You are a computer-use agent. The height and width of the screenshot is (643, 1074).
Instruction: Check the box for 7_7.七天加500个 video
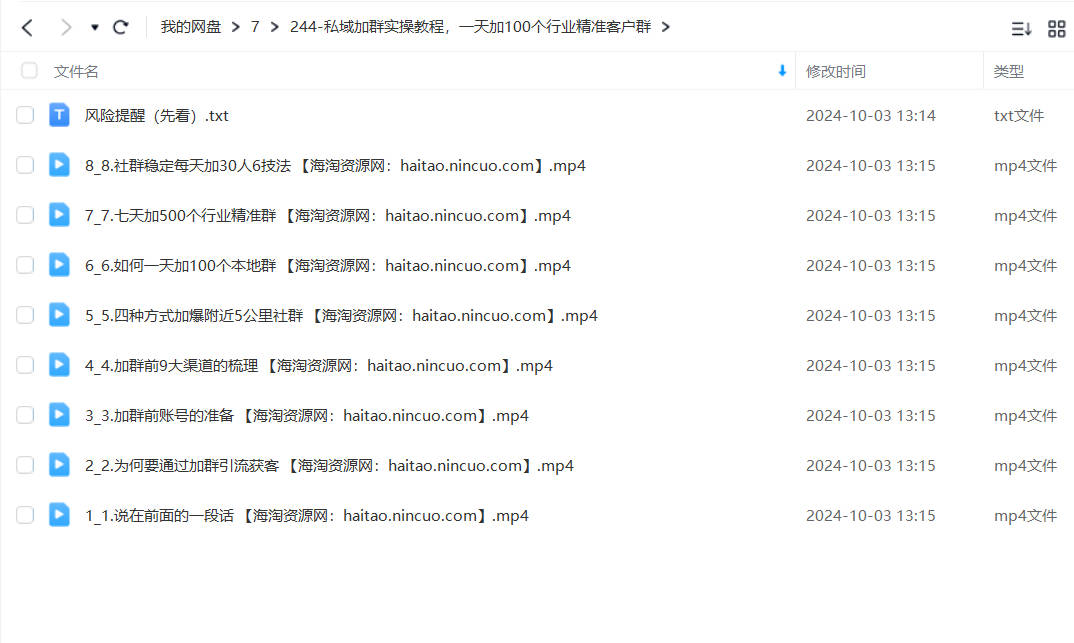[25, 215]
